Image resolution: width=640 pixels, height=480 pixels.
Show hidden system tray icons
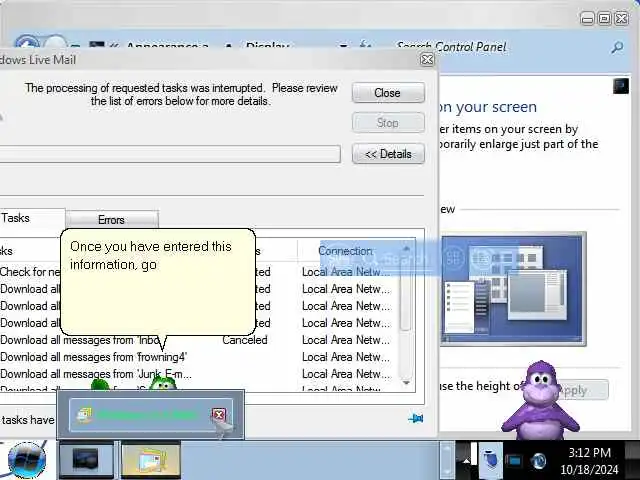point(466,460)
